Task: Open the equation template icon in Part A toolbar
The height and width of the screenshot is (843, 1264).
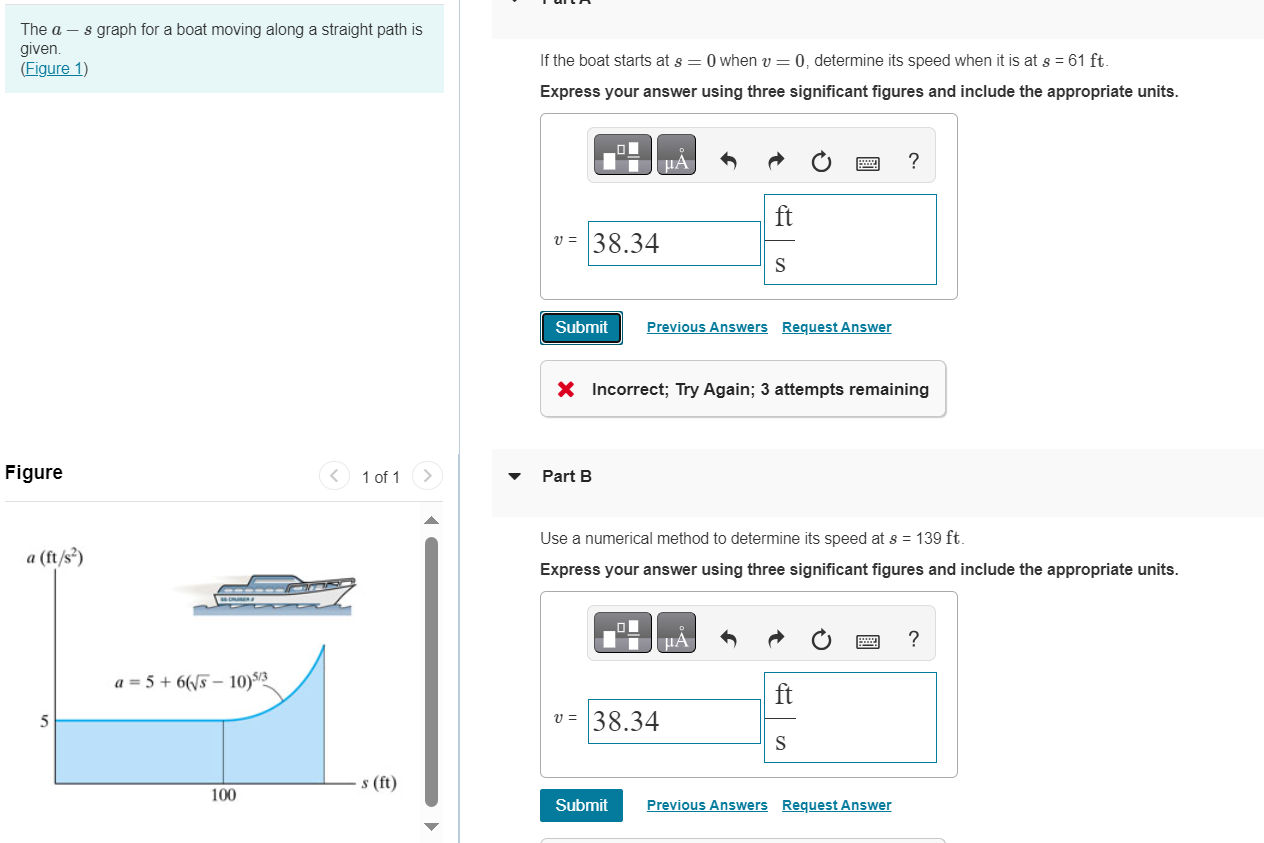Action: tap(622, 155)
